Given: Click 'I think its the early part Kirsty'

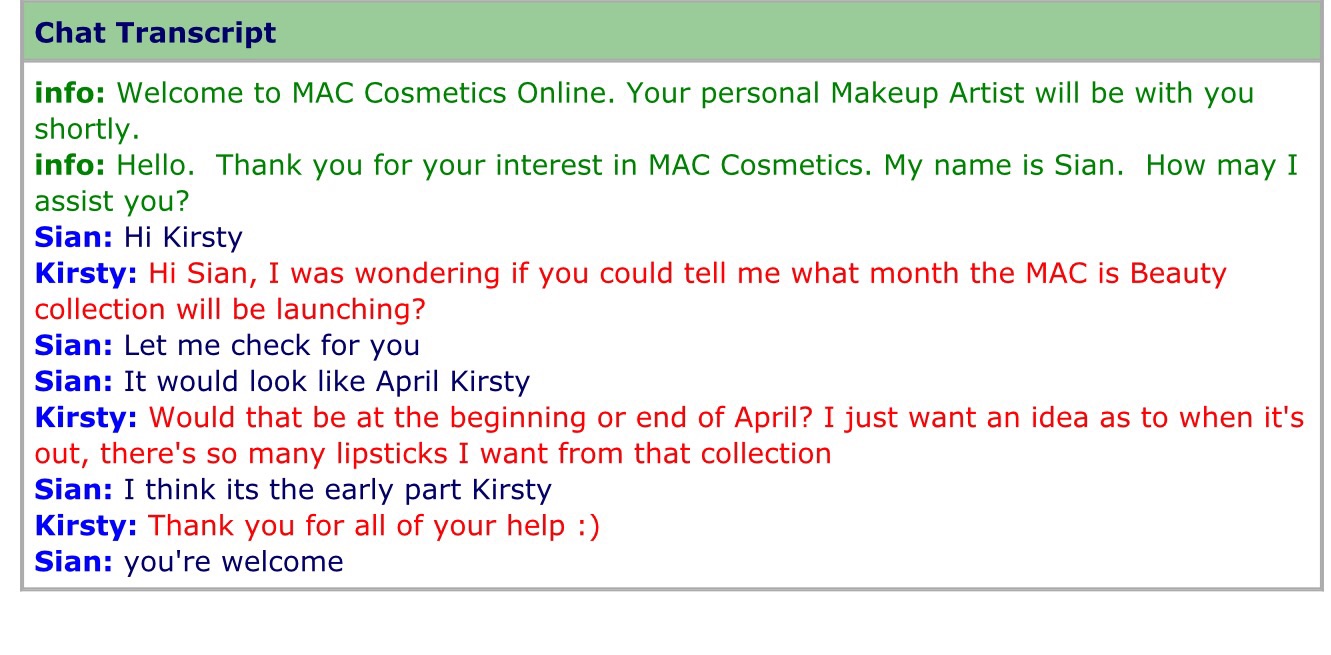Looking at the screenshot, I should point(337,490).
